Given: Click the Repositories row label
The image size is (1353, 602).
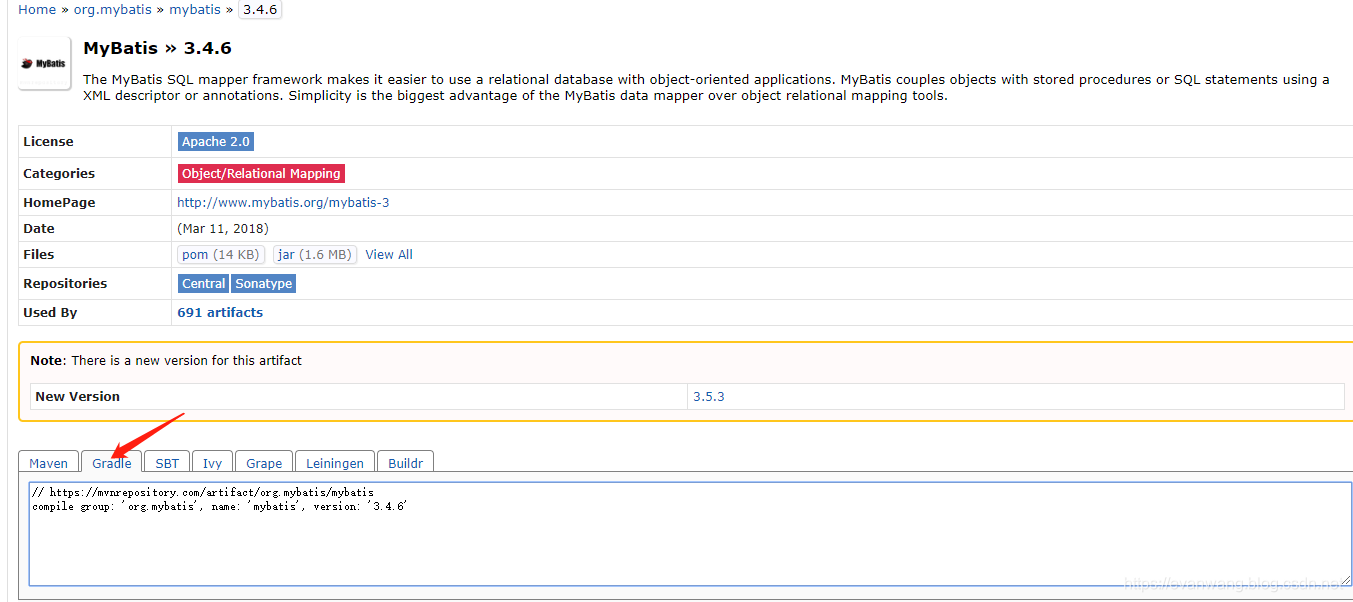Looking at the screenshot, I should click(65, 284).
